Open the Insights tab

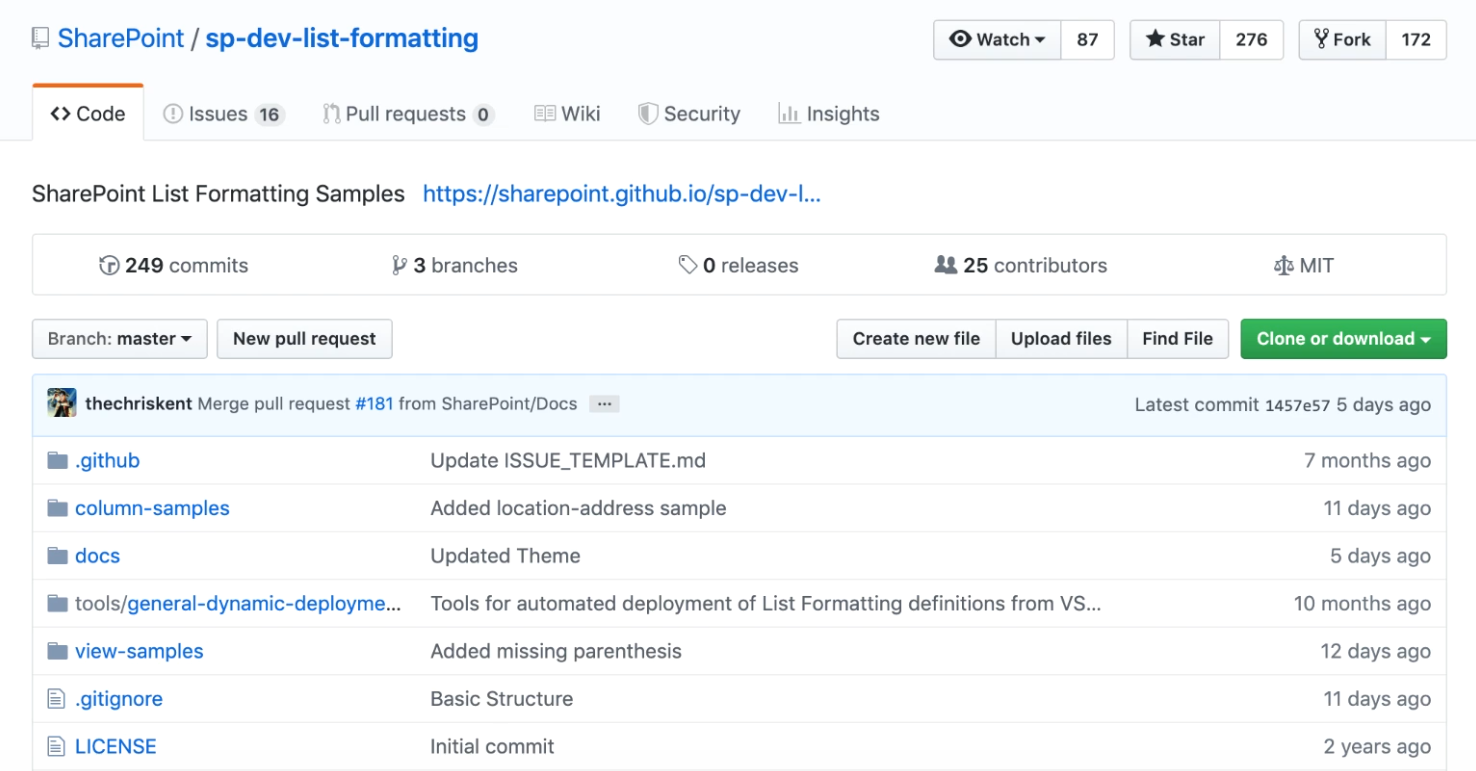pos(829,114)
